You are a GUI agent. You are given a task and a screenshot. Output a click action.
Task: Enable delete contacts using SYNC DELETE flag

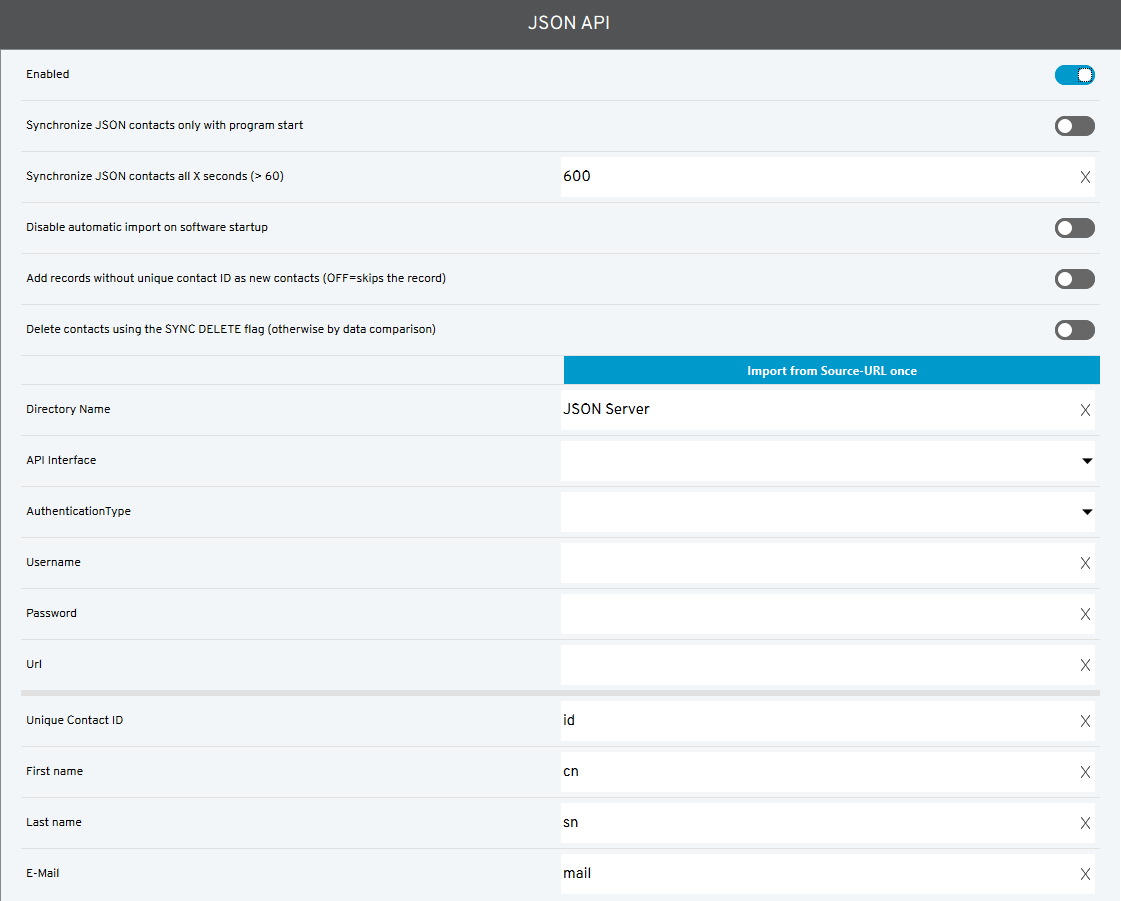coord(1074,330)
